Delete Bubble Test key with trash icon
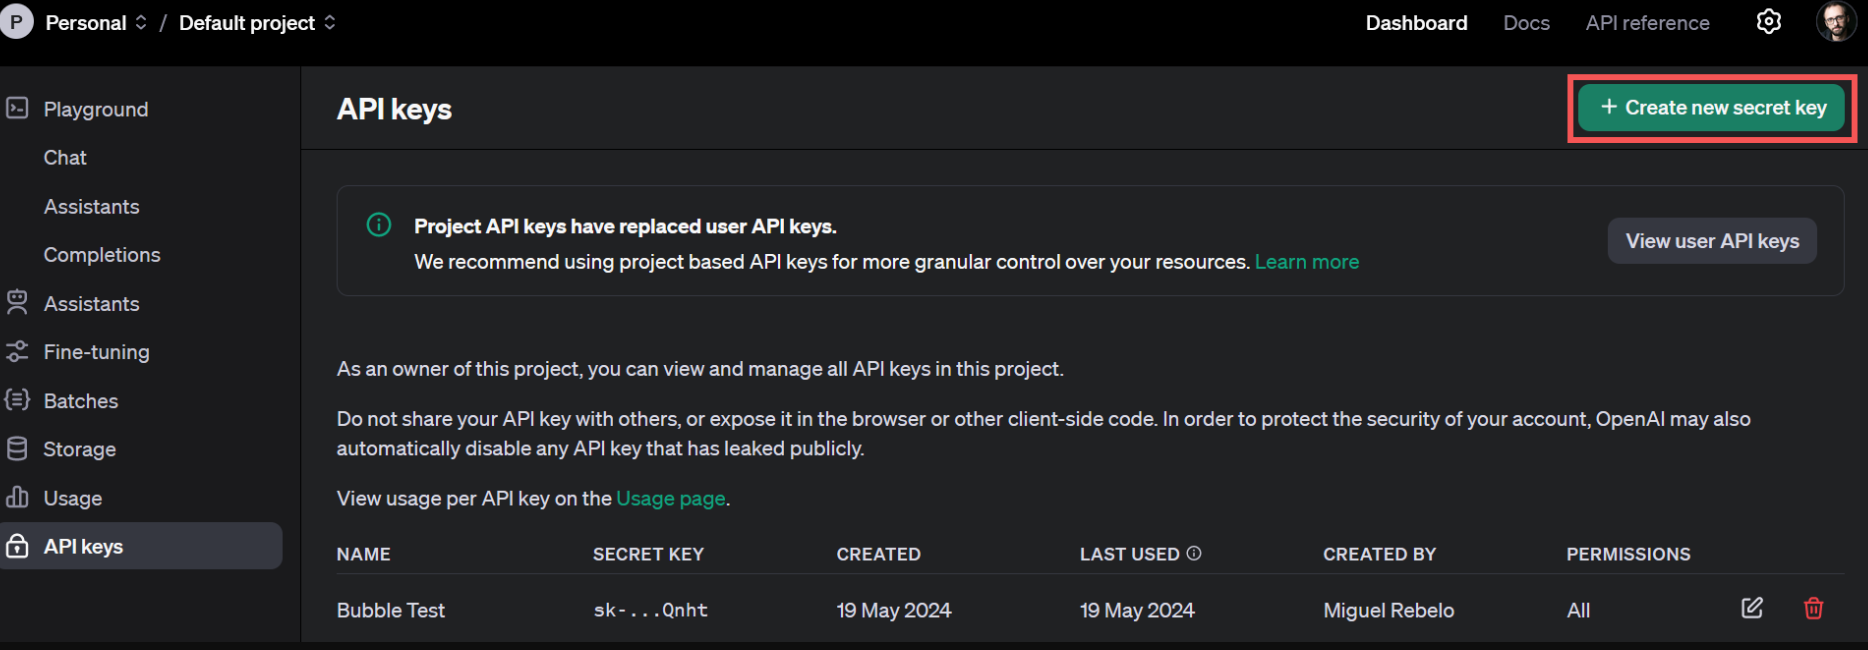 (1813, 608)
